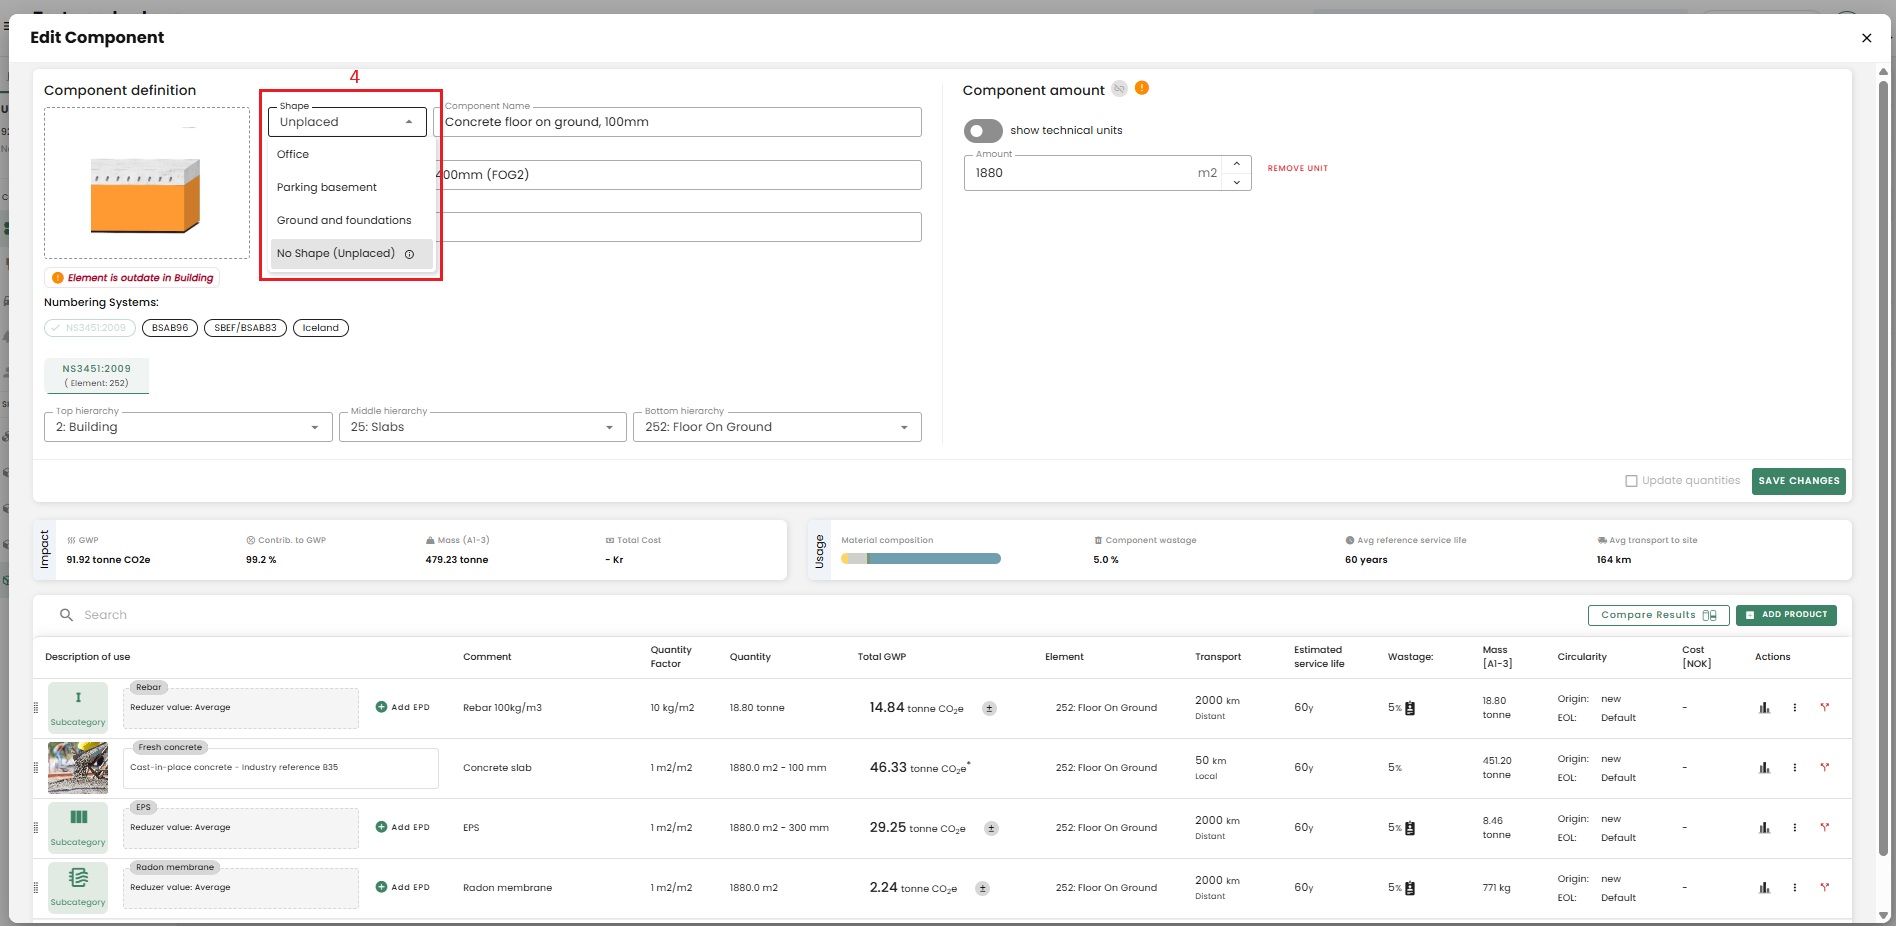Click the Component Name input field
The height and width of the screenshot is (926, 1896).
pyautogui.click(x=680, y=122)
